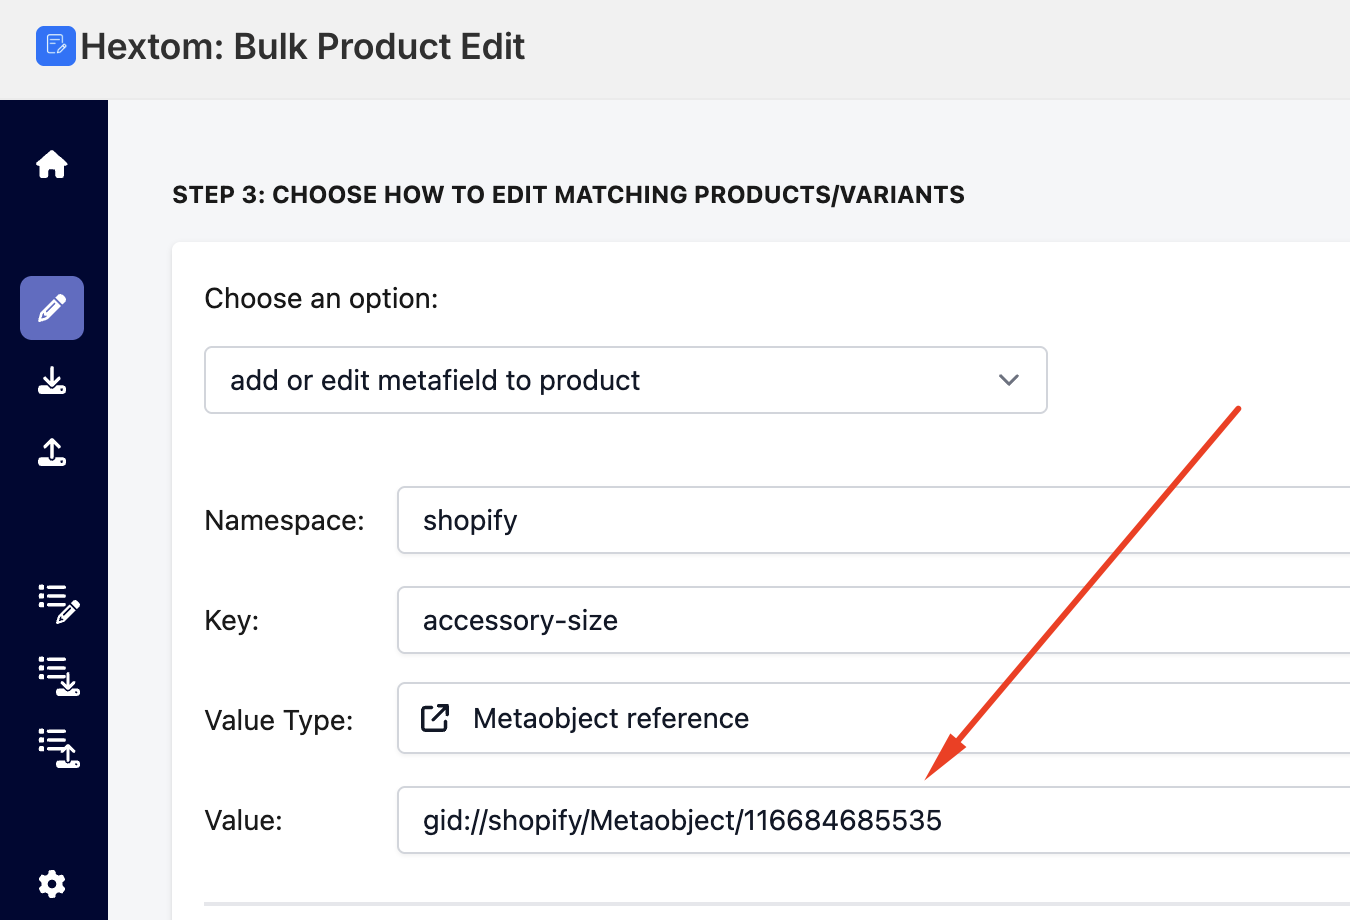Open the Value Type Metaobject reference selector

coord(870,718)
